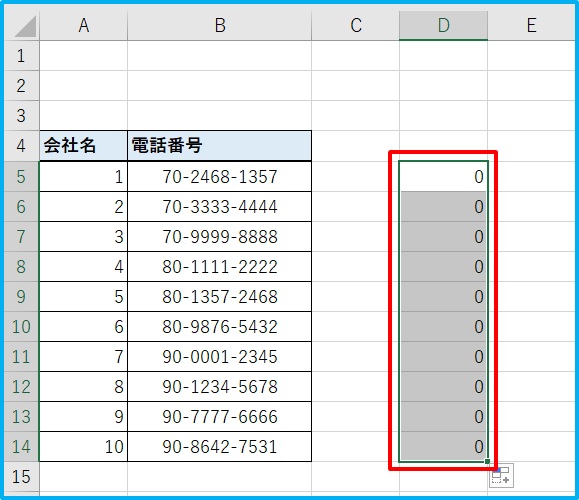Click the fill handle of column D selection
The height and width of the screenshot is (500, 579).
coord(487,461)
